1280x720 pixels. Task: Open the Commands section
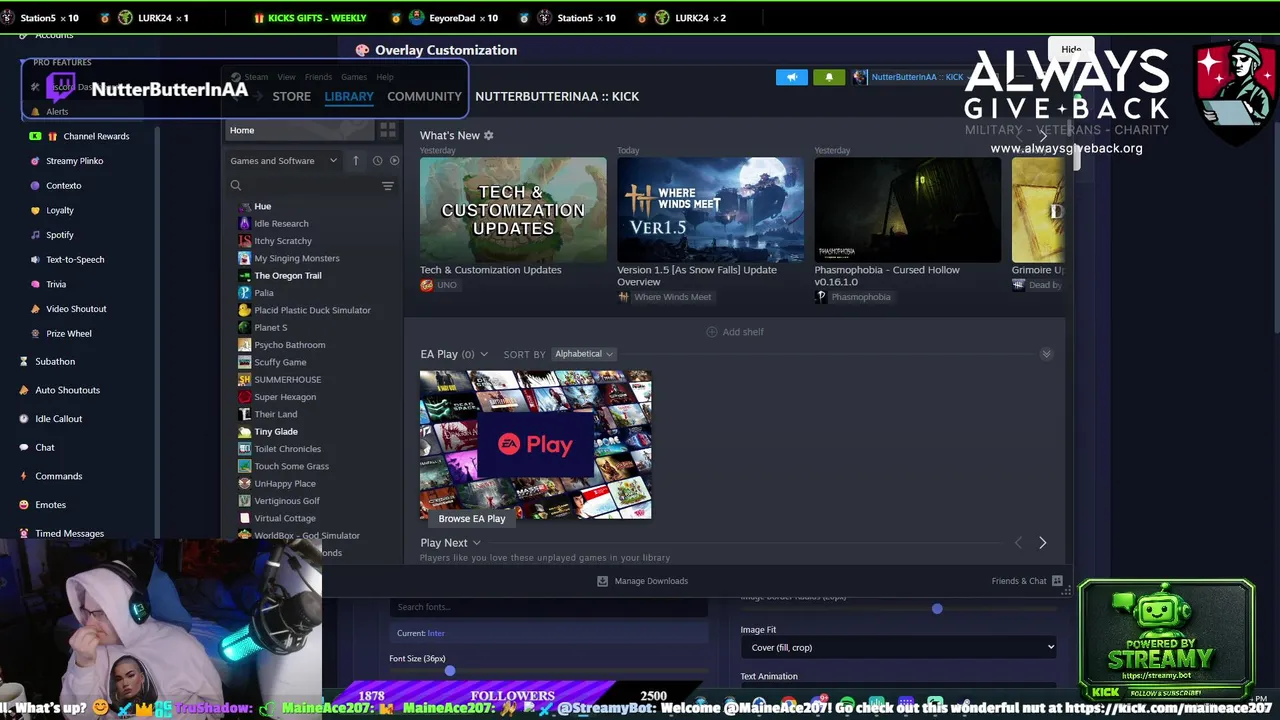coord(58,476)
